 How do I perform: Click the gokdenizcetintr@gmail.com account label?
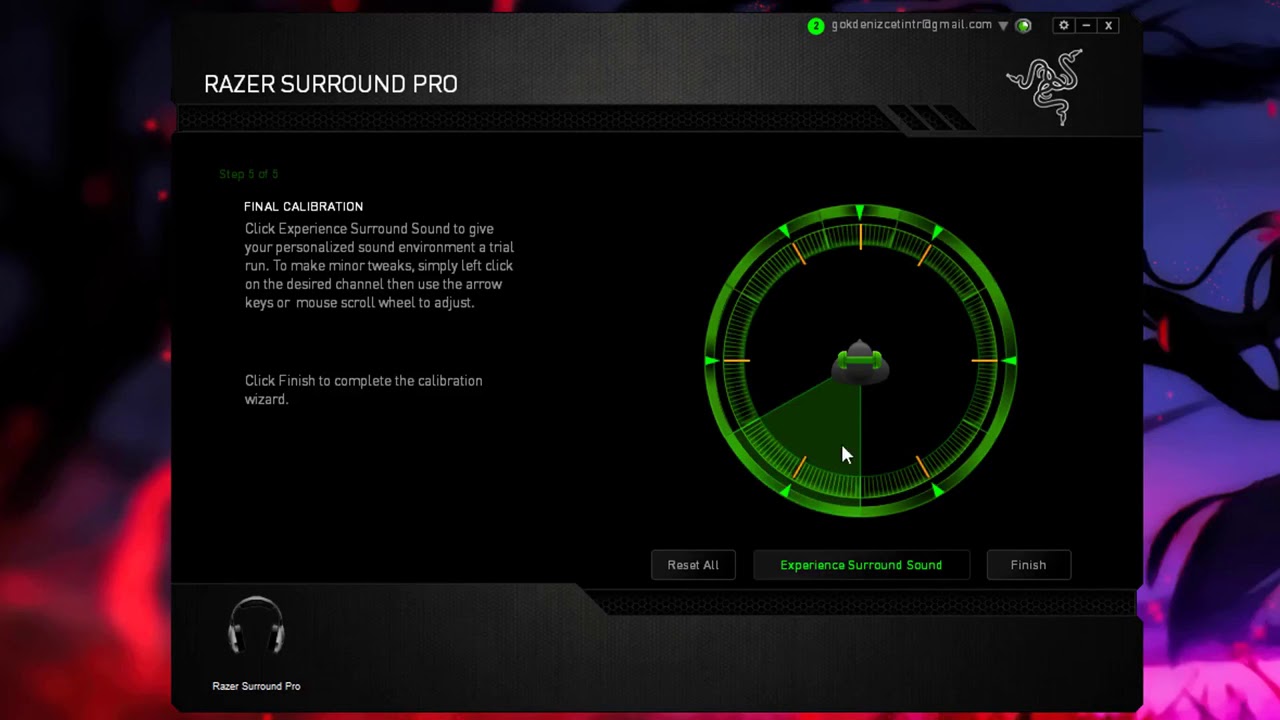pyautogui.click(x=909, y=25)
